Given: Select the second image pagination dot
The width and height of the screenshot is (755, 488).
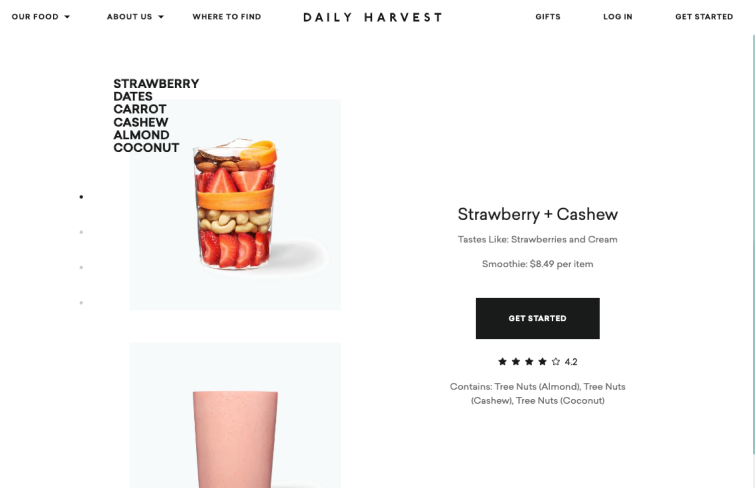Looking at the screenshot, I should click(81, 232).
